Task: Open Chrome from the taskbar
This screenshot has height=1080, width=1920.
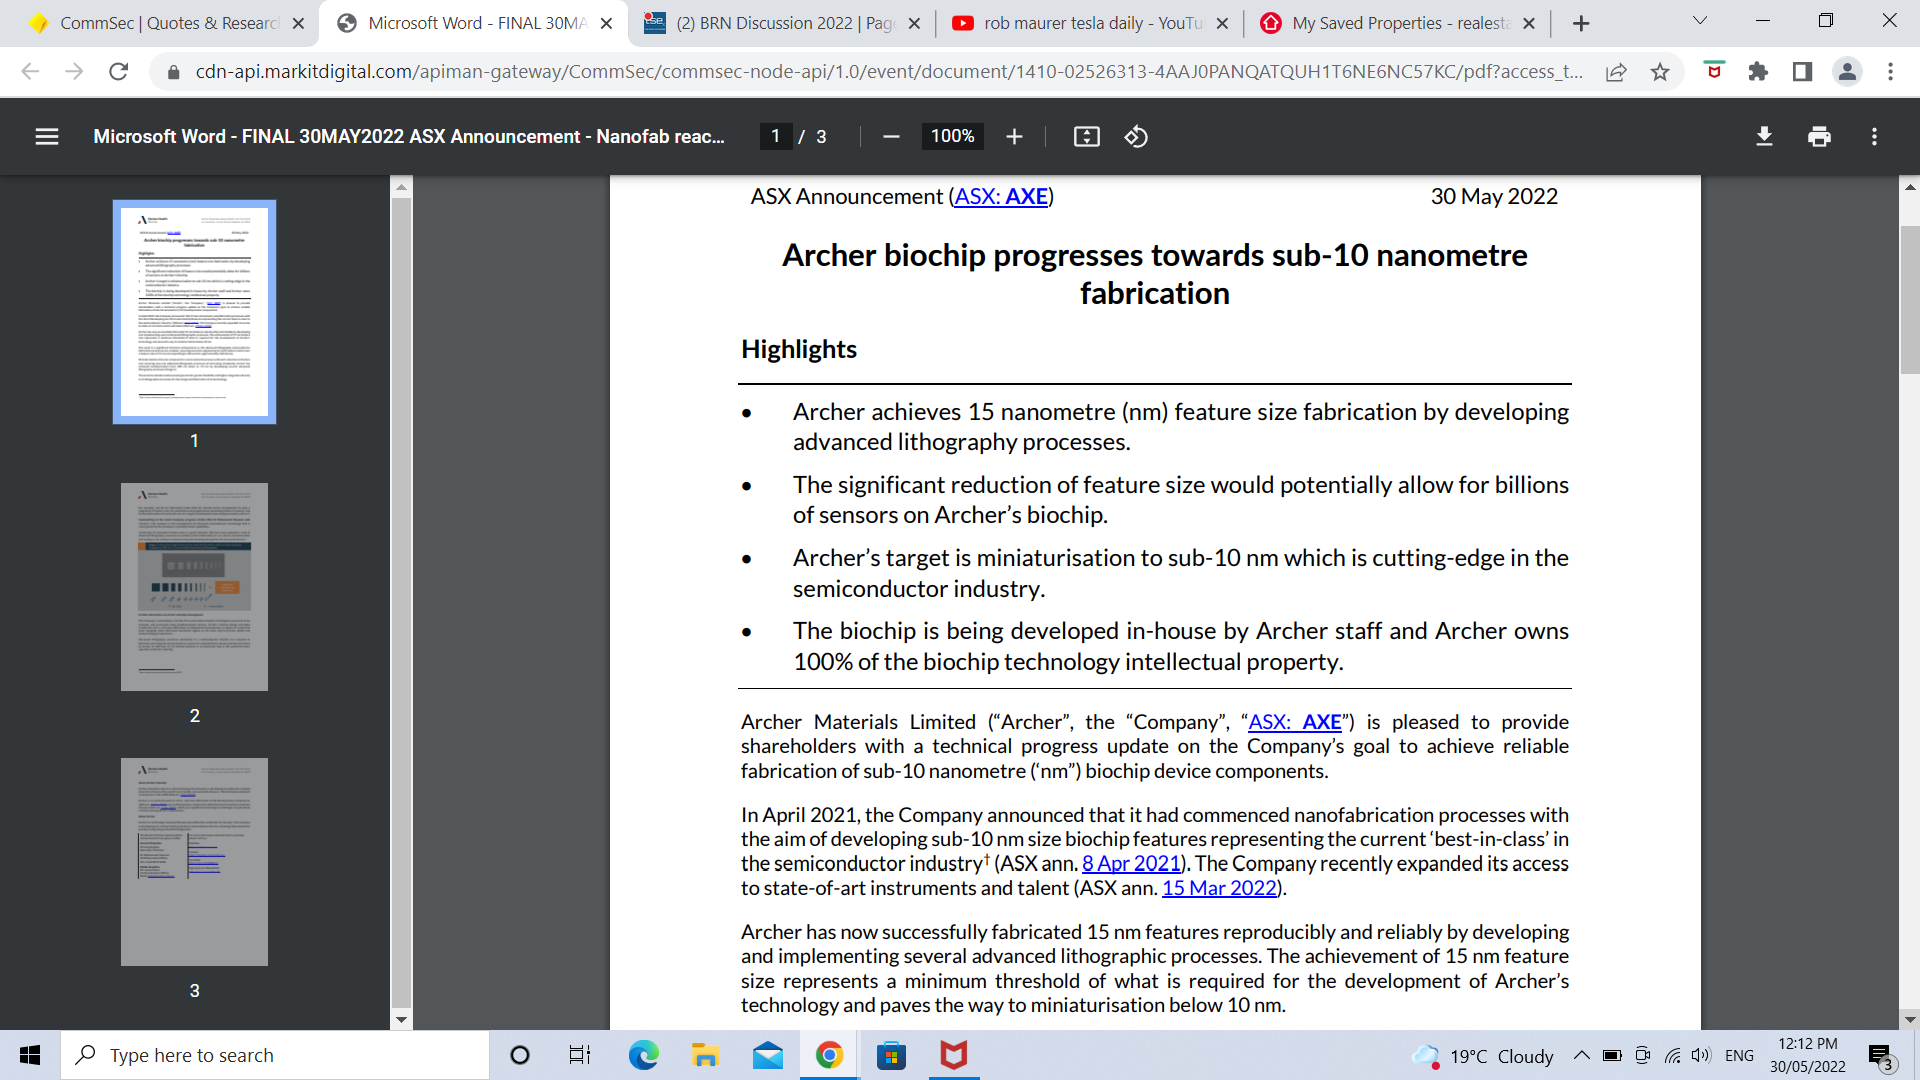Action: pos(829,1055)
